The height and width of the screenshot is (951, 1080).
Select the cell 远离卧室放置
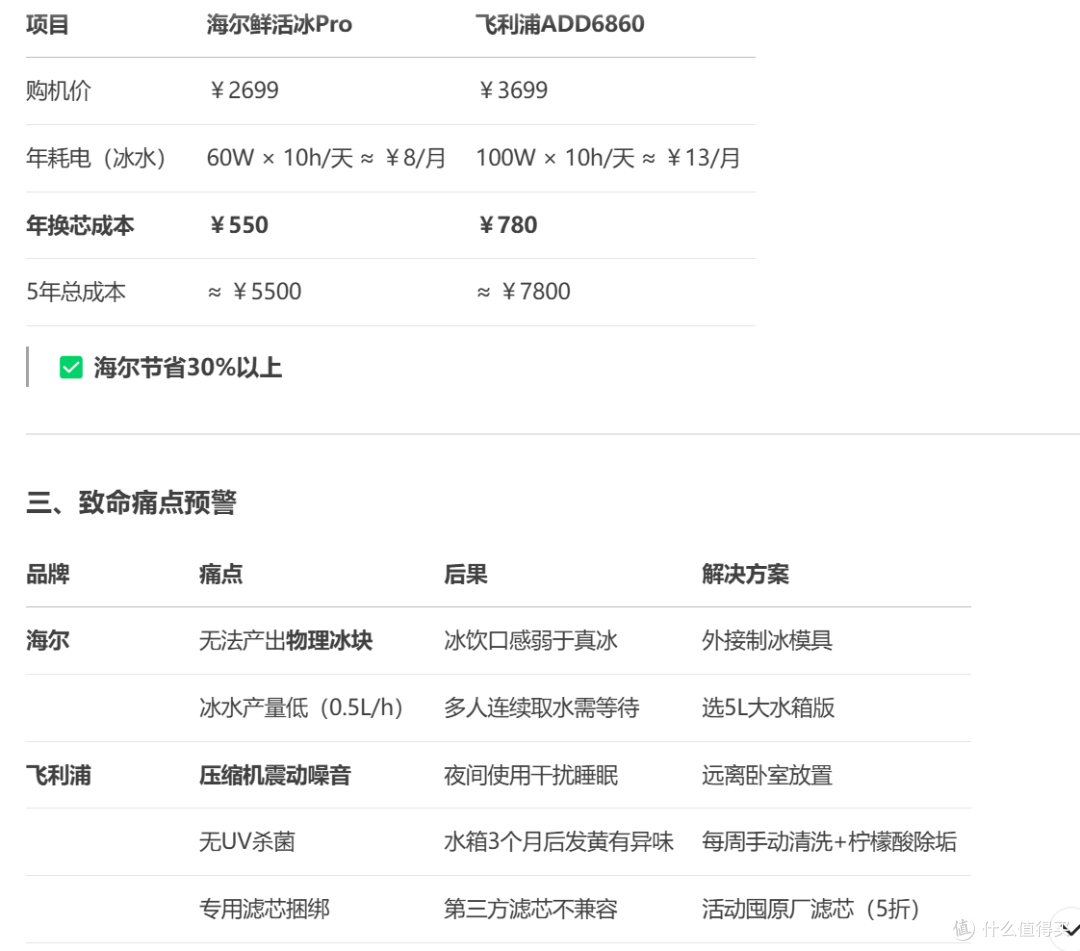(767, 775)
